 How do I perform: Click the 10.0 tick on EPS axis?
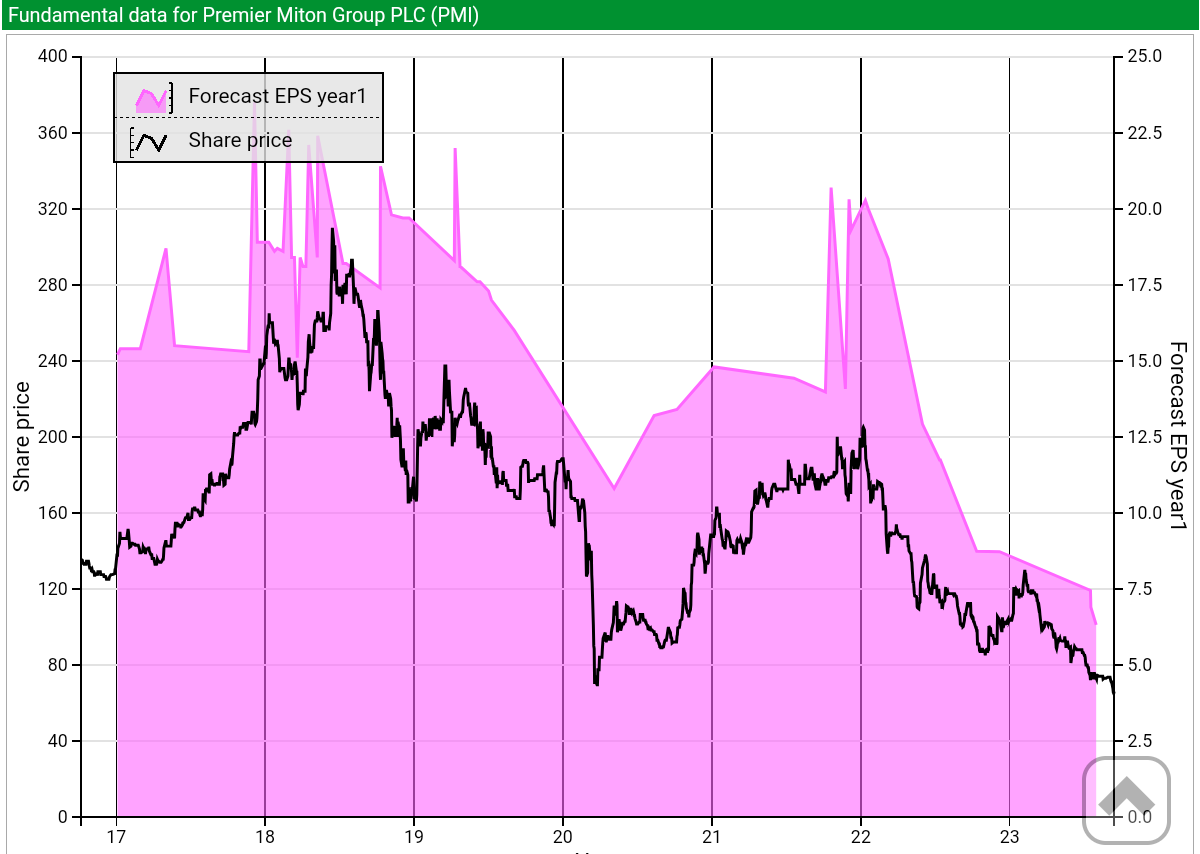(1144, 513)
